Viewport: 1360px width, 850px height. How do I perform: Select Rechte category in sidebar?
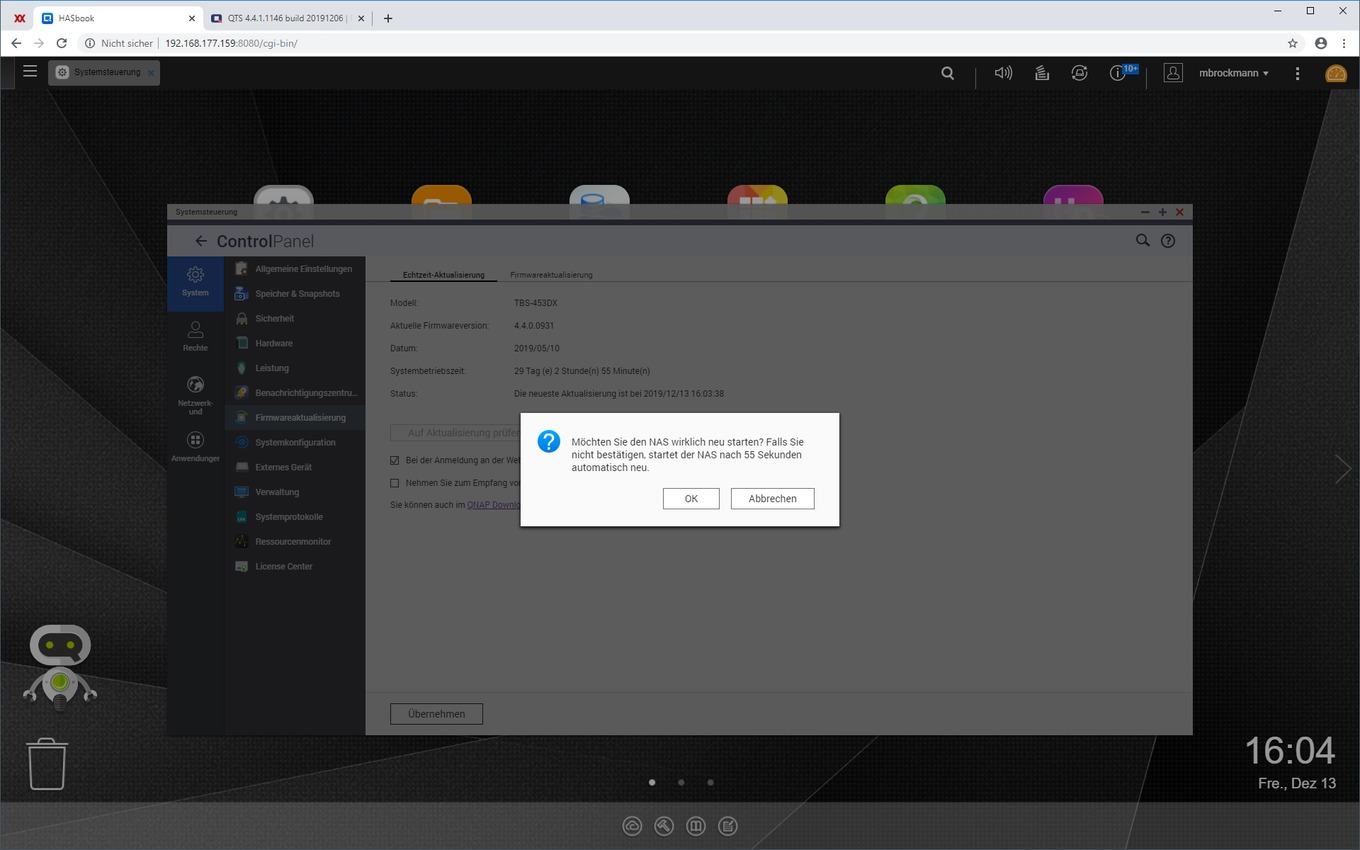tap(195, 337)
